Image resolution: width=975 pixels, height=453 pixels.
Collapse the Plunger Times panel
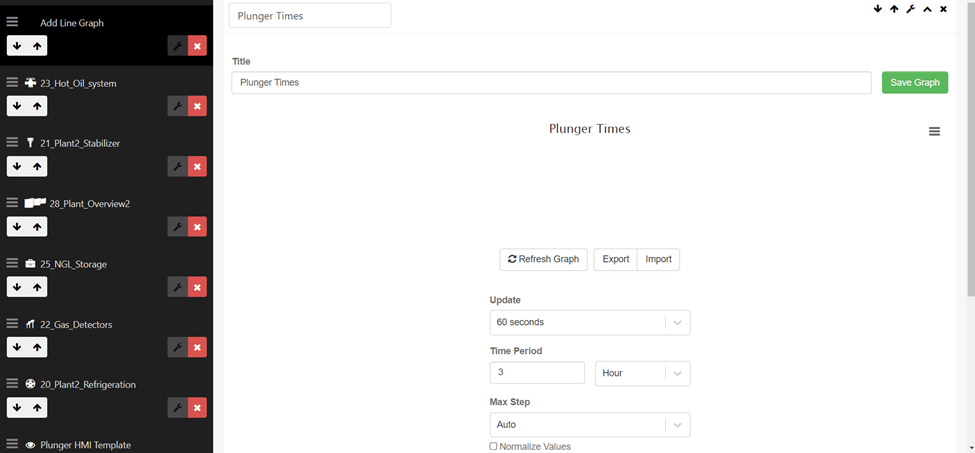(927, 9)
